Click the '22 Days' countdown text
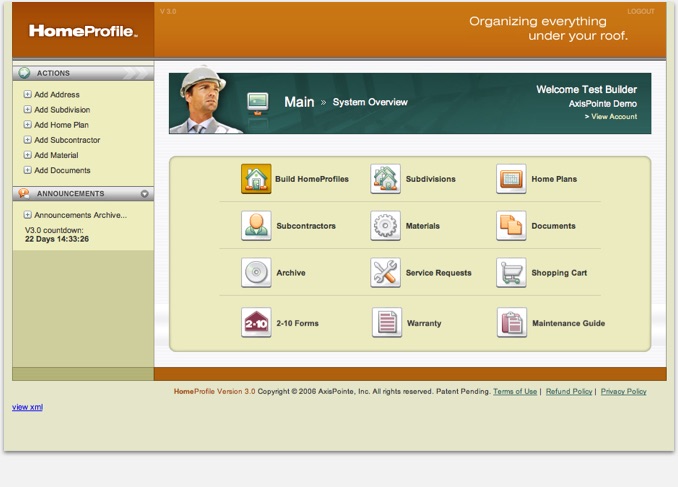This screenshot has height=487, width=678. [x=57, y=239]
